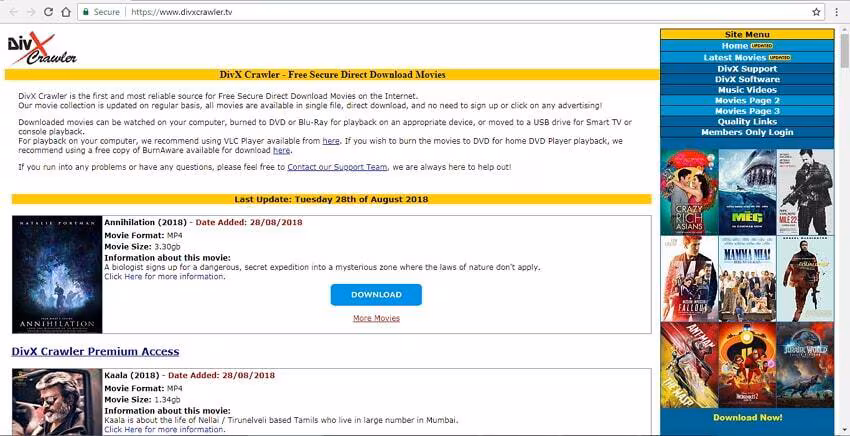850x436 pixels.
Task: Click the Mission Impossible Fallout poster
Action: tap(690, 279)
